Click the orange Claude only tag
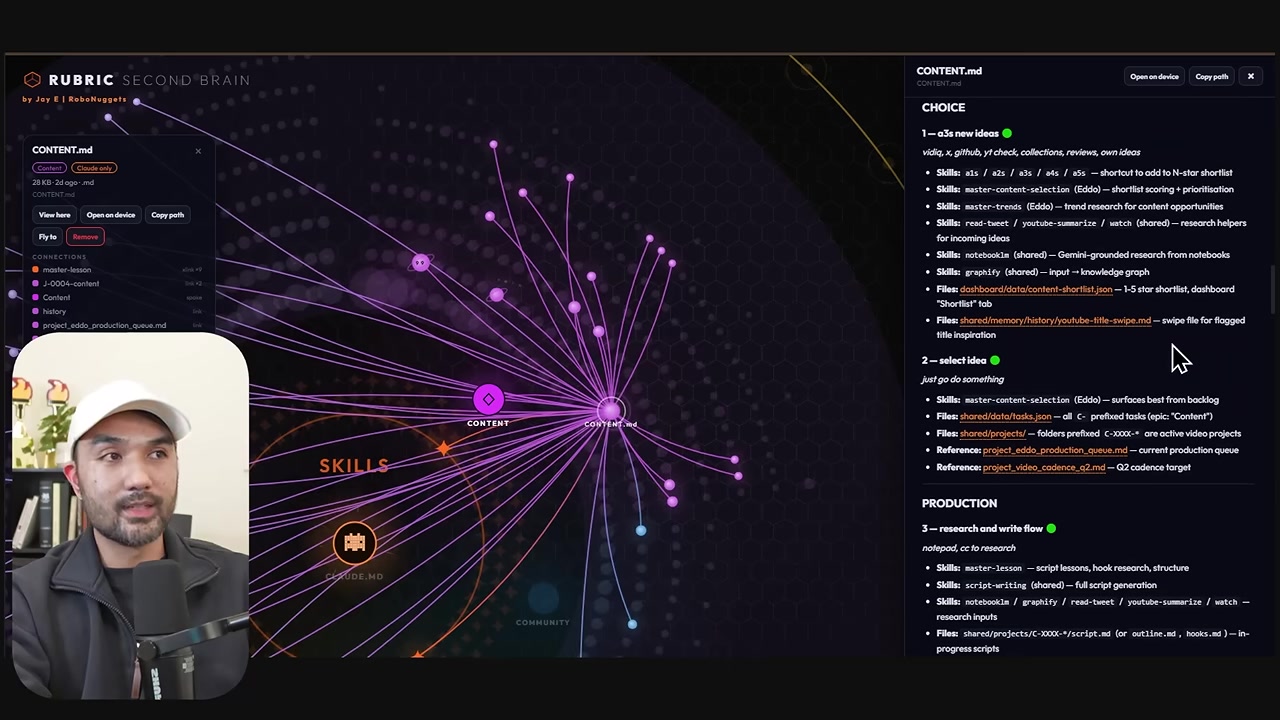Screen dimensions: 1280x720 pos(94,168)
